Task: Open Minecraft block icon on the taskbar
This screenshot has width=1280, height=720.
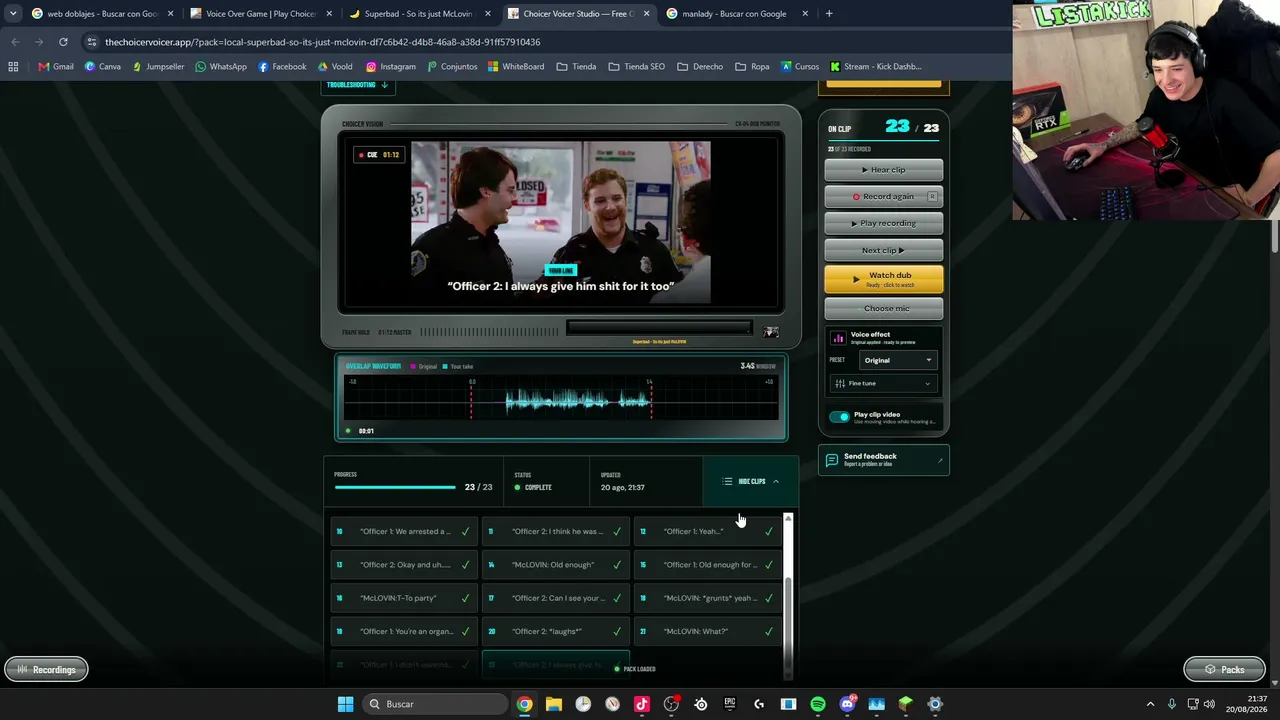Action: [906, 704]
